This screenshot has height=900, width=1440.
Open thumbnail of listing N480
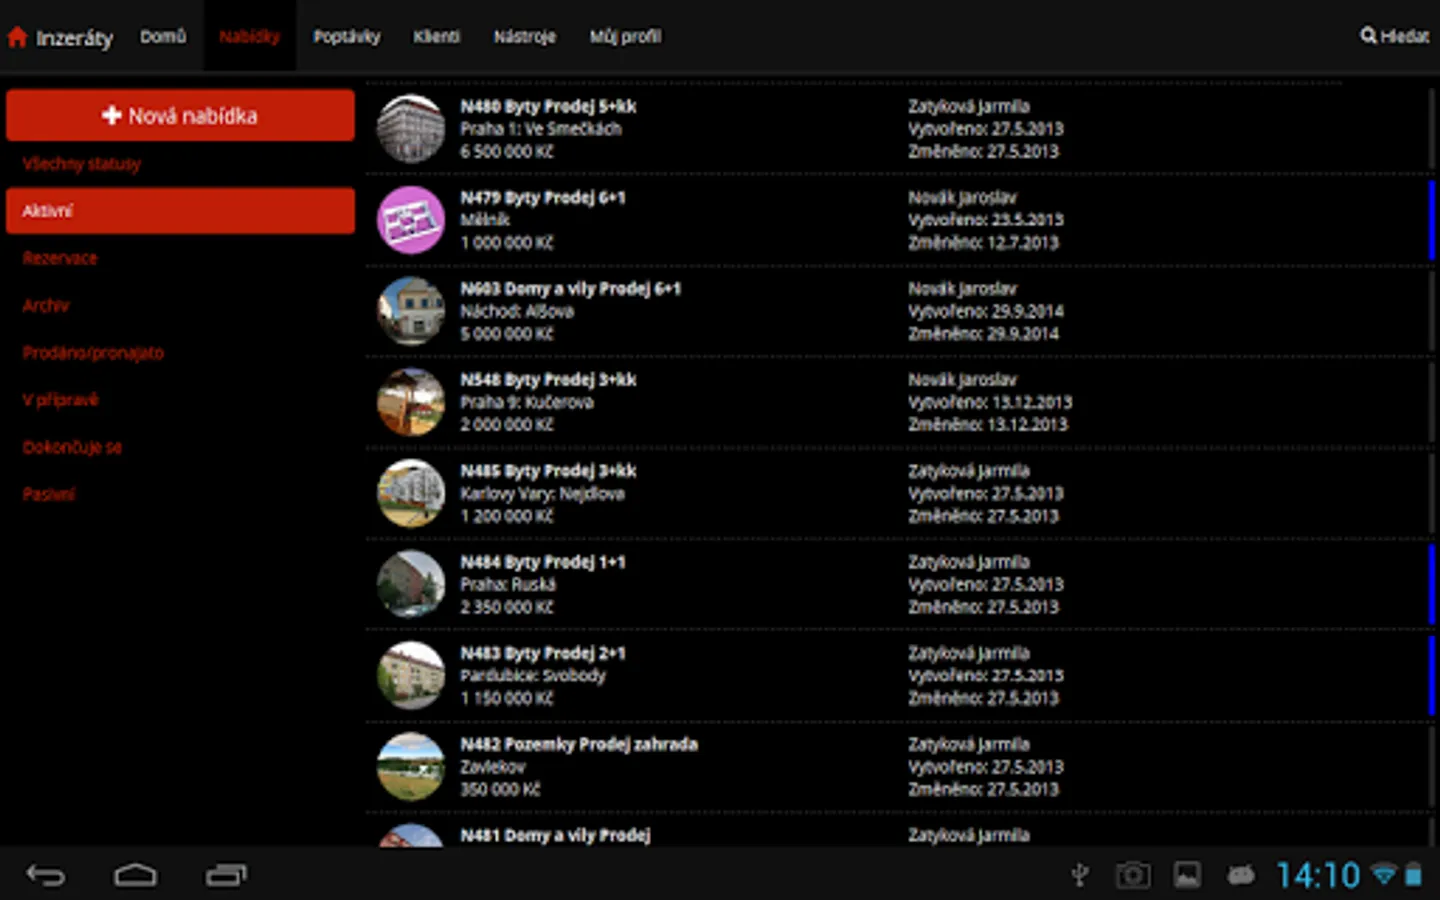(x=411, y=129)
